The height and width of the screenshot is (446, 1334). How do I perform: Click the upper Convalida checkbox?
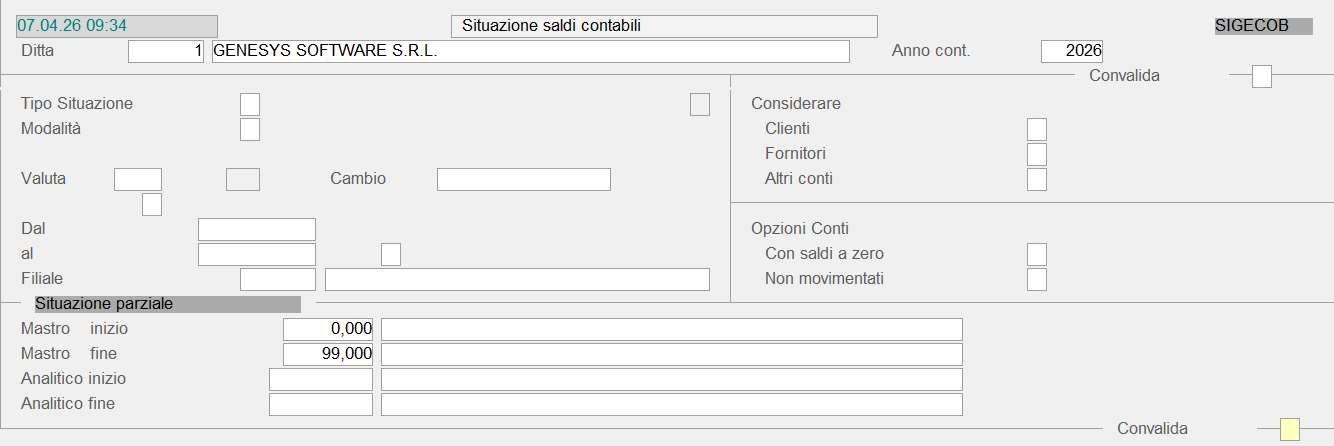[x=1262, y=76]
